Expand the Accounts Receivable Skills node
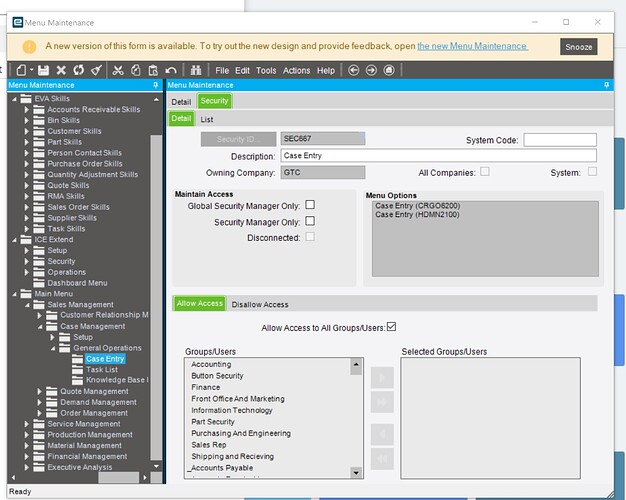This screenshot has width=626, height=500. (x=27, y=109)
